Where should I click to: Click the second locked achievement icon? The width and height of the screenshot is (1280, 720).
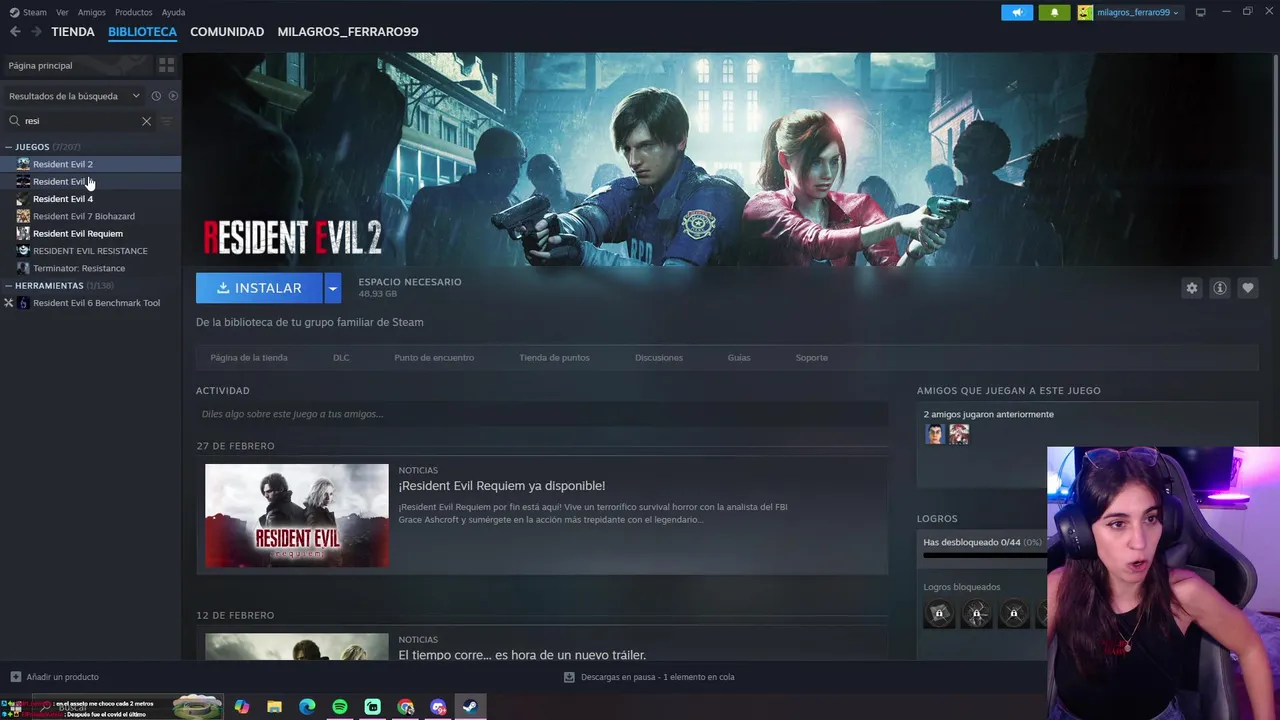pyautogui.click(x=976, y=613)
